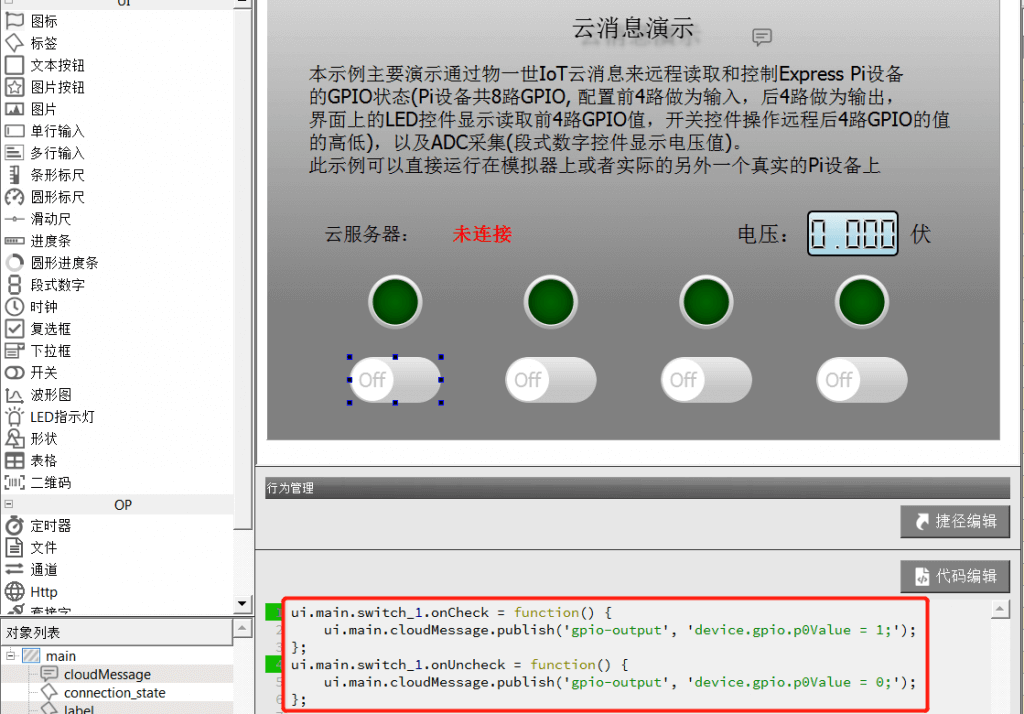The image size is (1024, 714).
Task: Select main in the object list
Action: [61, 656]
